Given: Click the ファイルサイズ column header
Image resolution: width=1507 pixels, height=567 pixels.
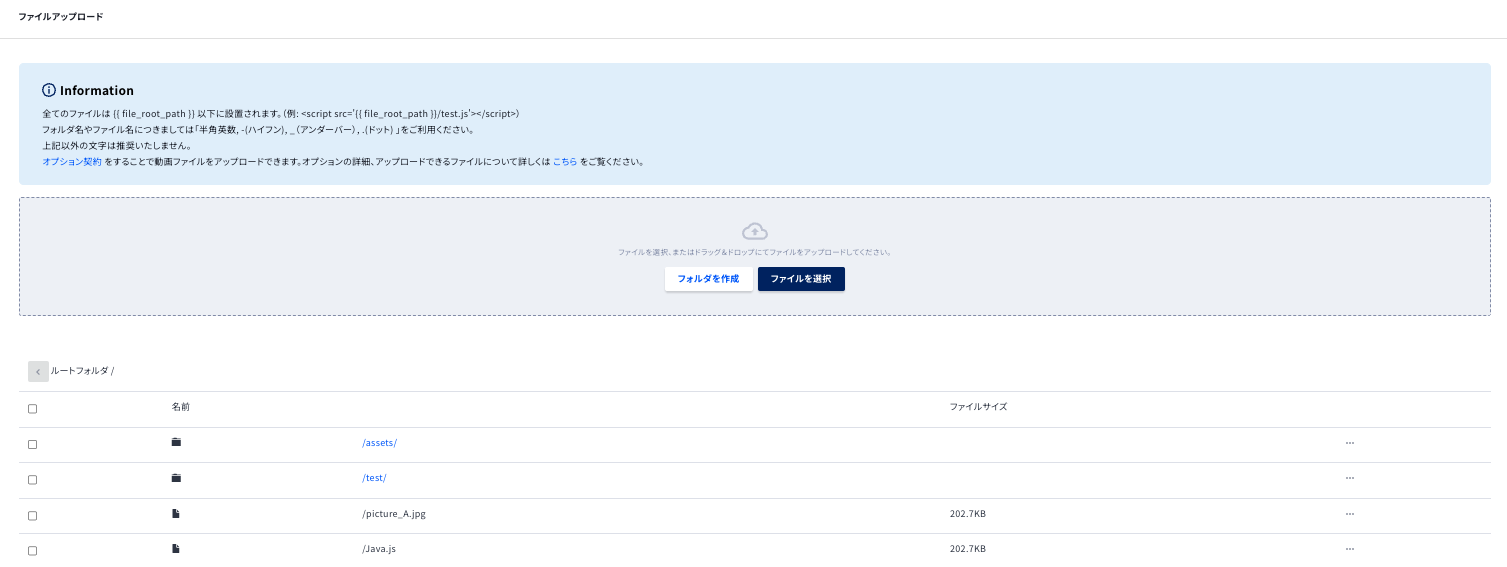Looking at the screenshot, I should pos(978,407).
